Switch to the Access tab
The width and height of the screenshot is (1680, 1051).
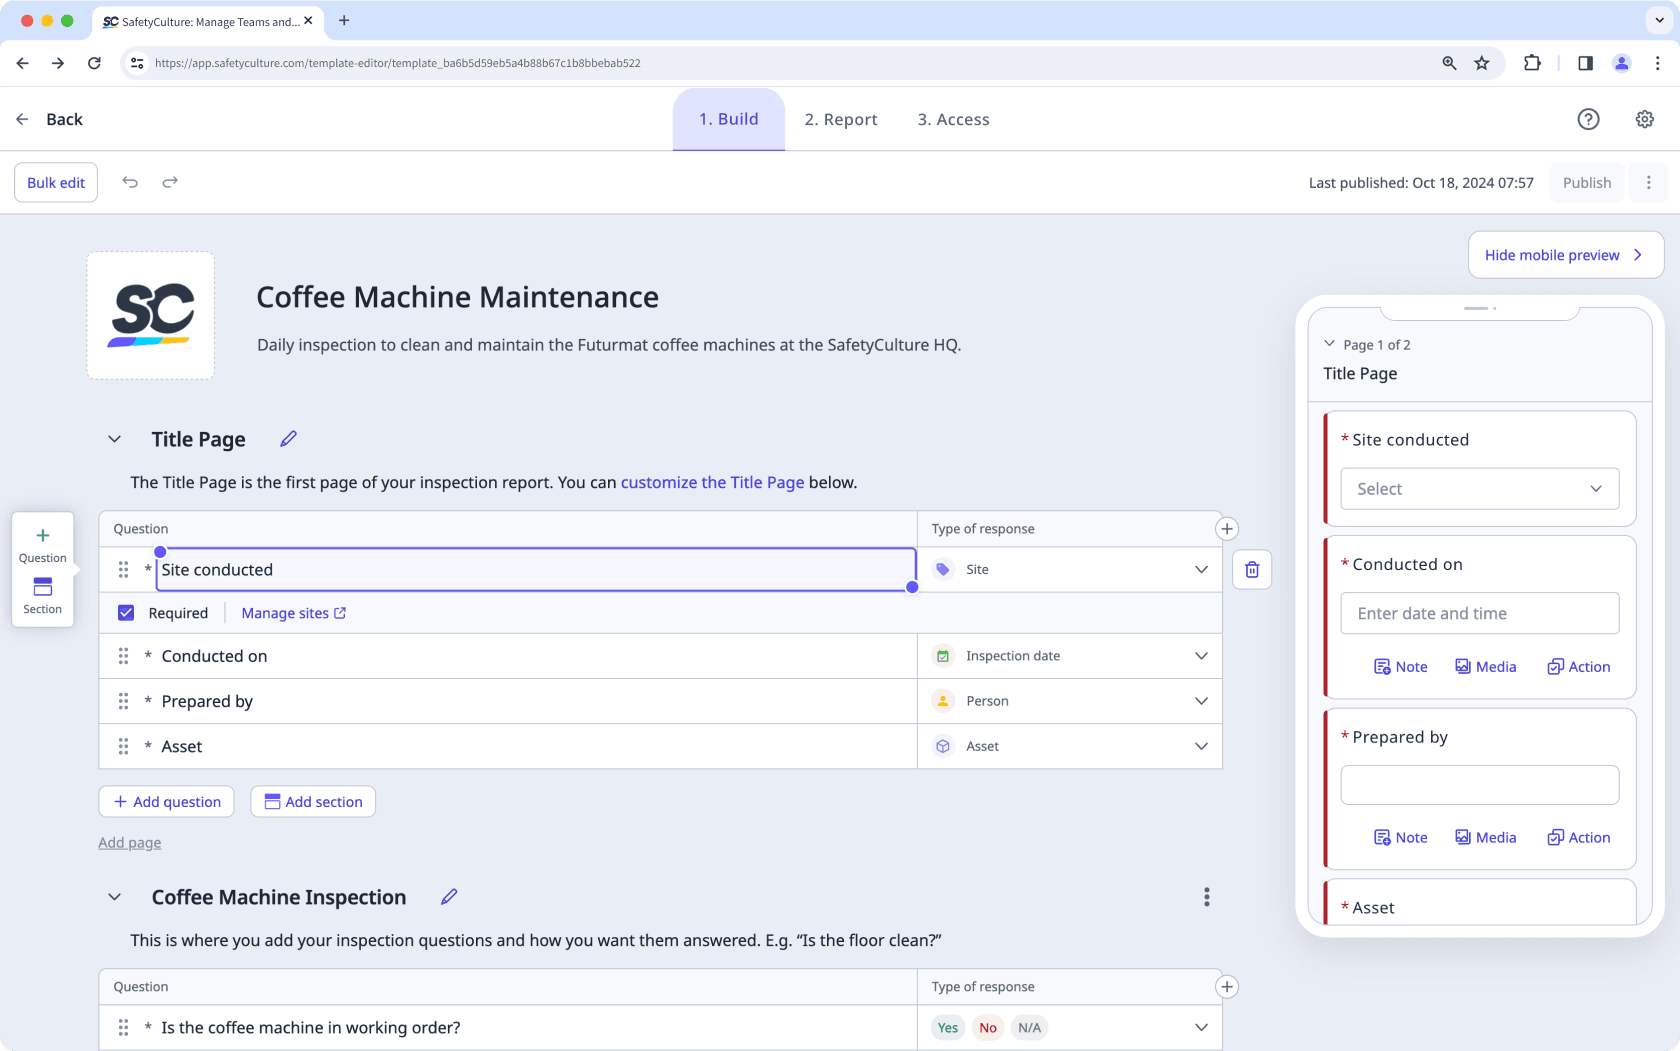coord(952,119)
